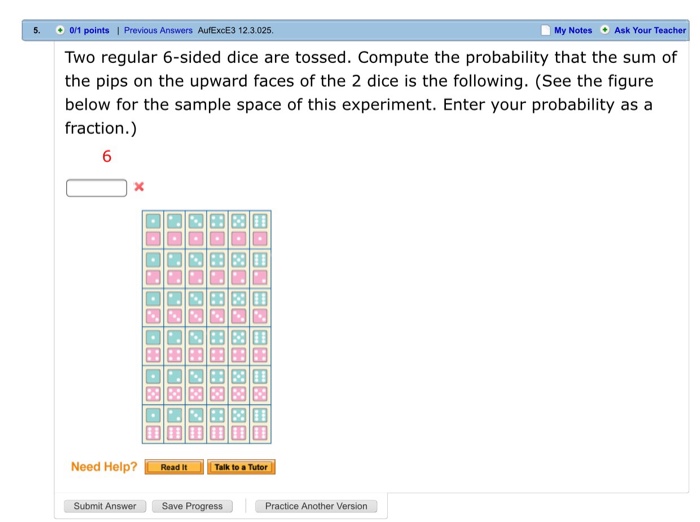
Task: Click the Ask Your Teacher plus icon
Action: coord(605,30)
